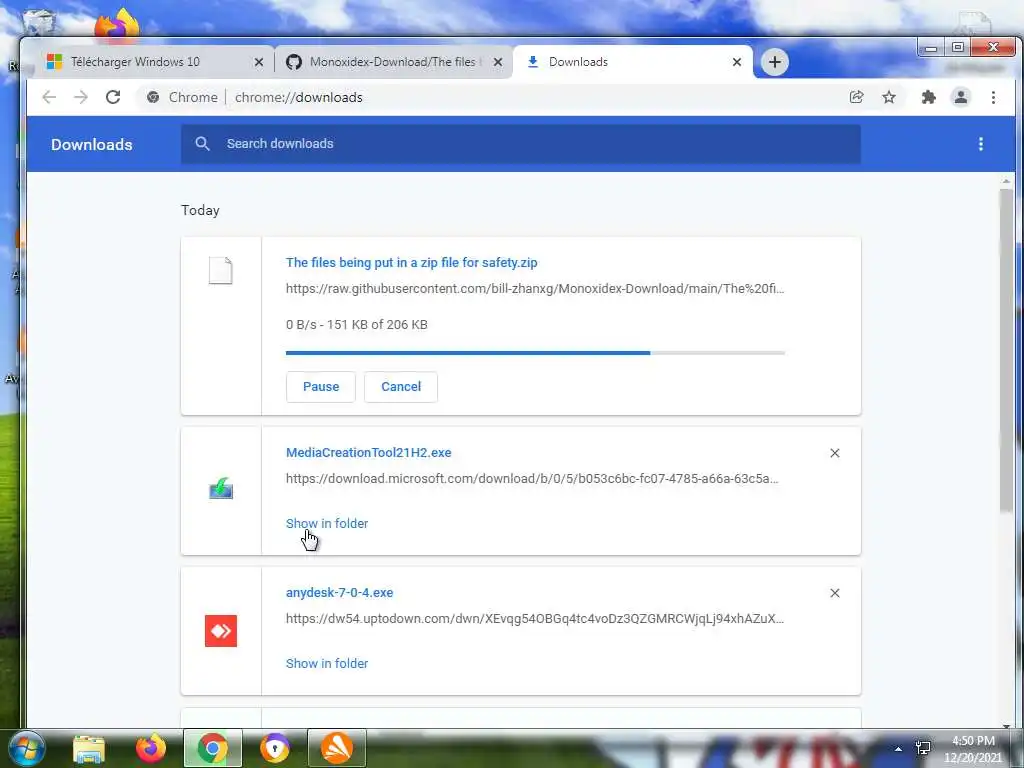The width and height of the screenshot is (1024, 768).
Task: Switch to the Monoxidex-Download GitHub tab
Action: click(394, 62)
